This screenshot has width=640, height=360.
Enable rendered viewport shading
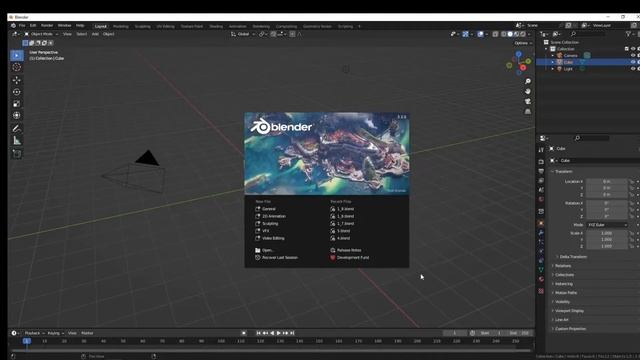click(x=522, y=34)
